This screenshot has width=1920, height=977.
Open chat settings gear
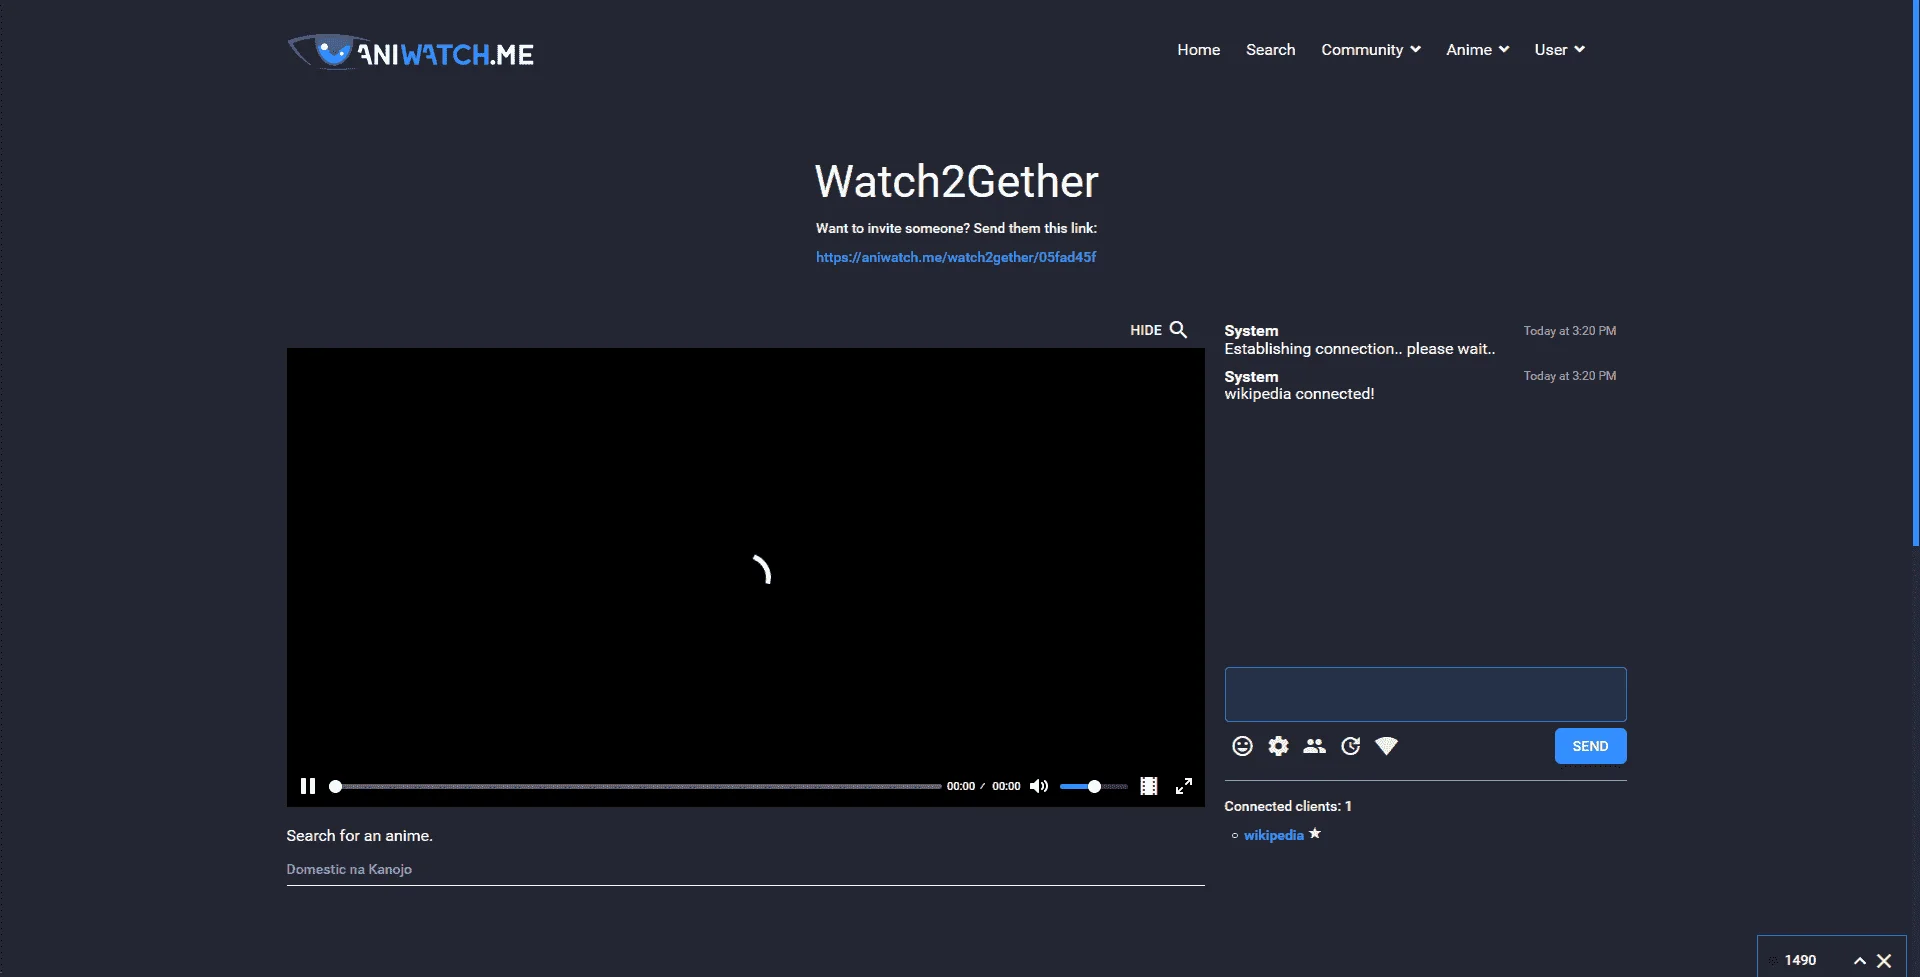1278,746
